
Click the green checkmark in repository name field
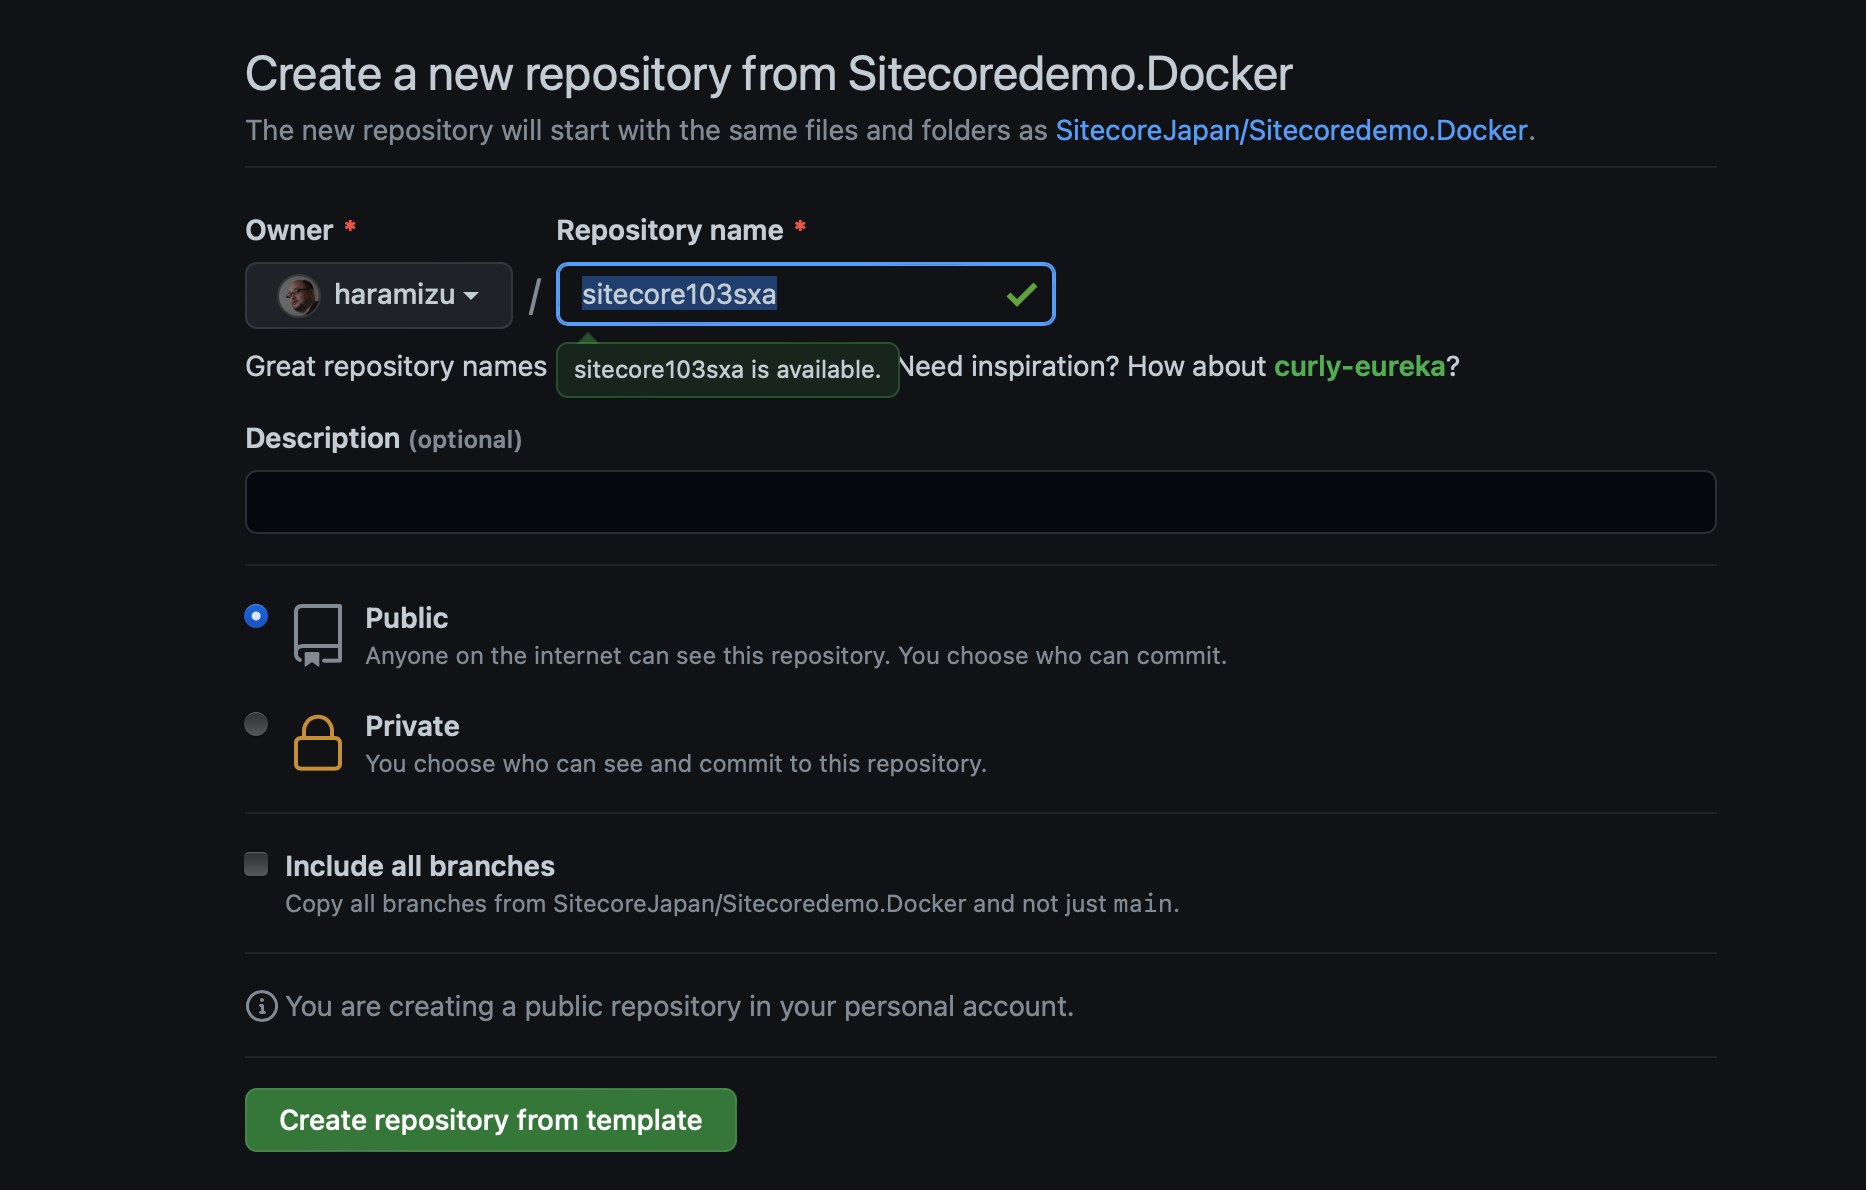pyautogui.click(x=1021, y=294)
